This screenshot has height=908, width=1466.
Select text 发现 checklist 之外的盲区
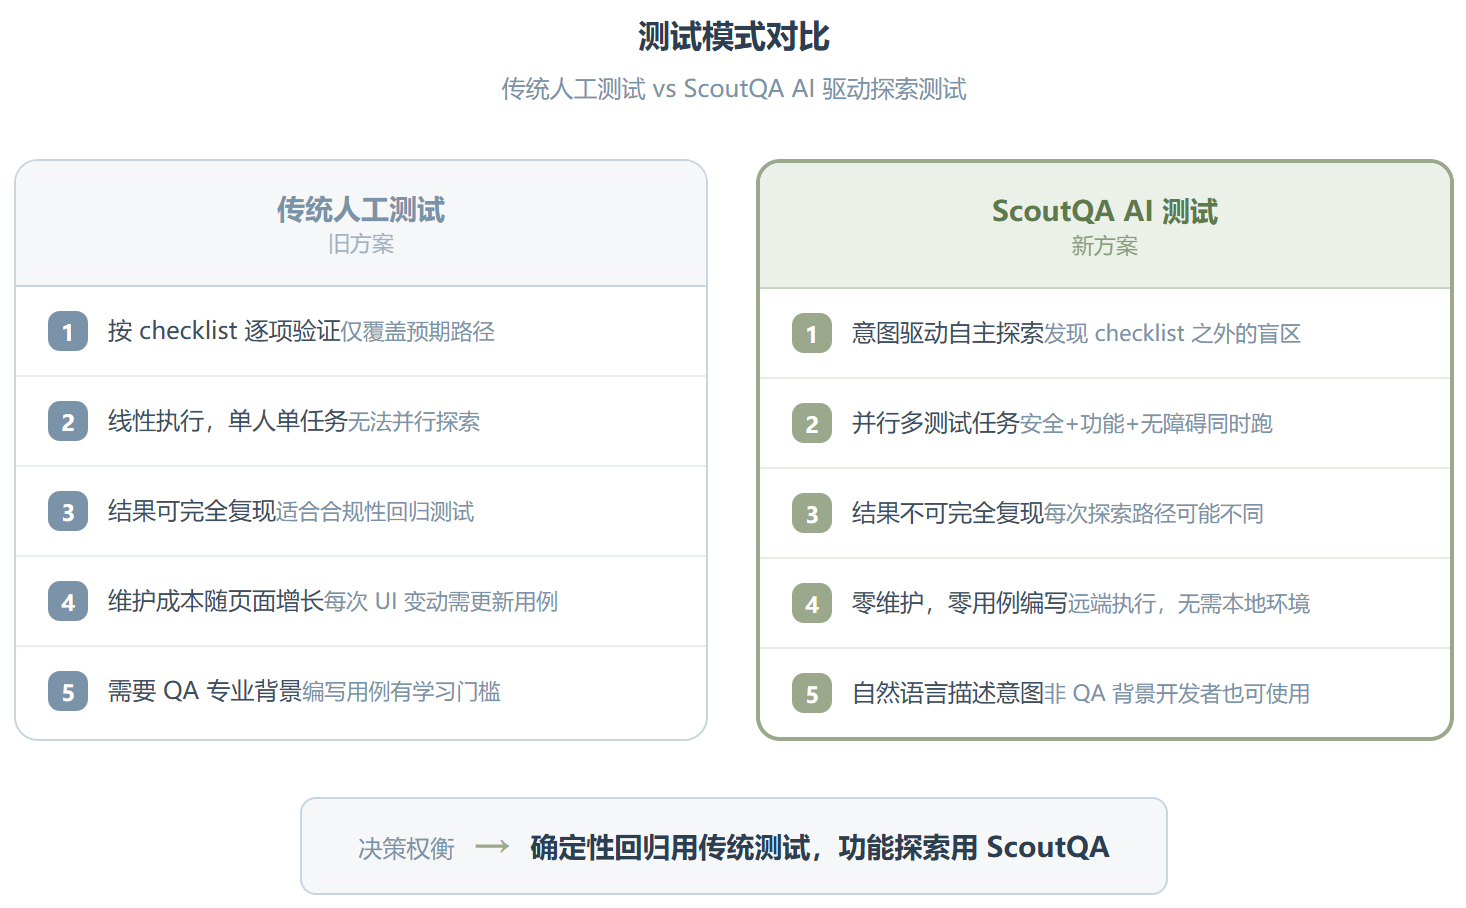tap(1173, 334)
